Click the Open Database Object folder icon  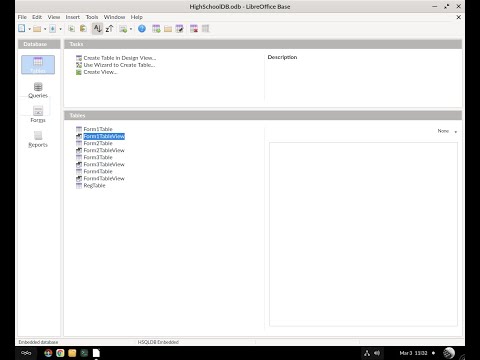click(168, 29)
